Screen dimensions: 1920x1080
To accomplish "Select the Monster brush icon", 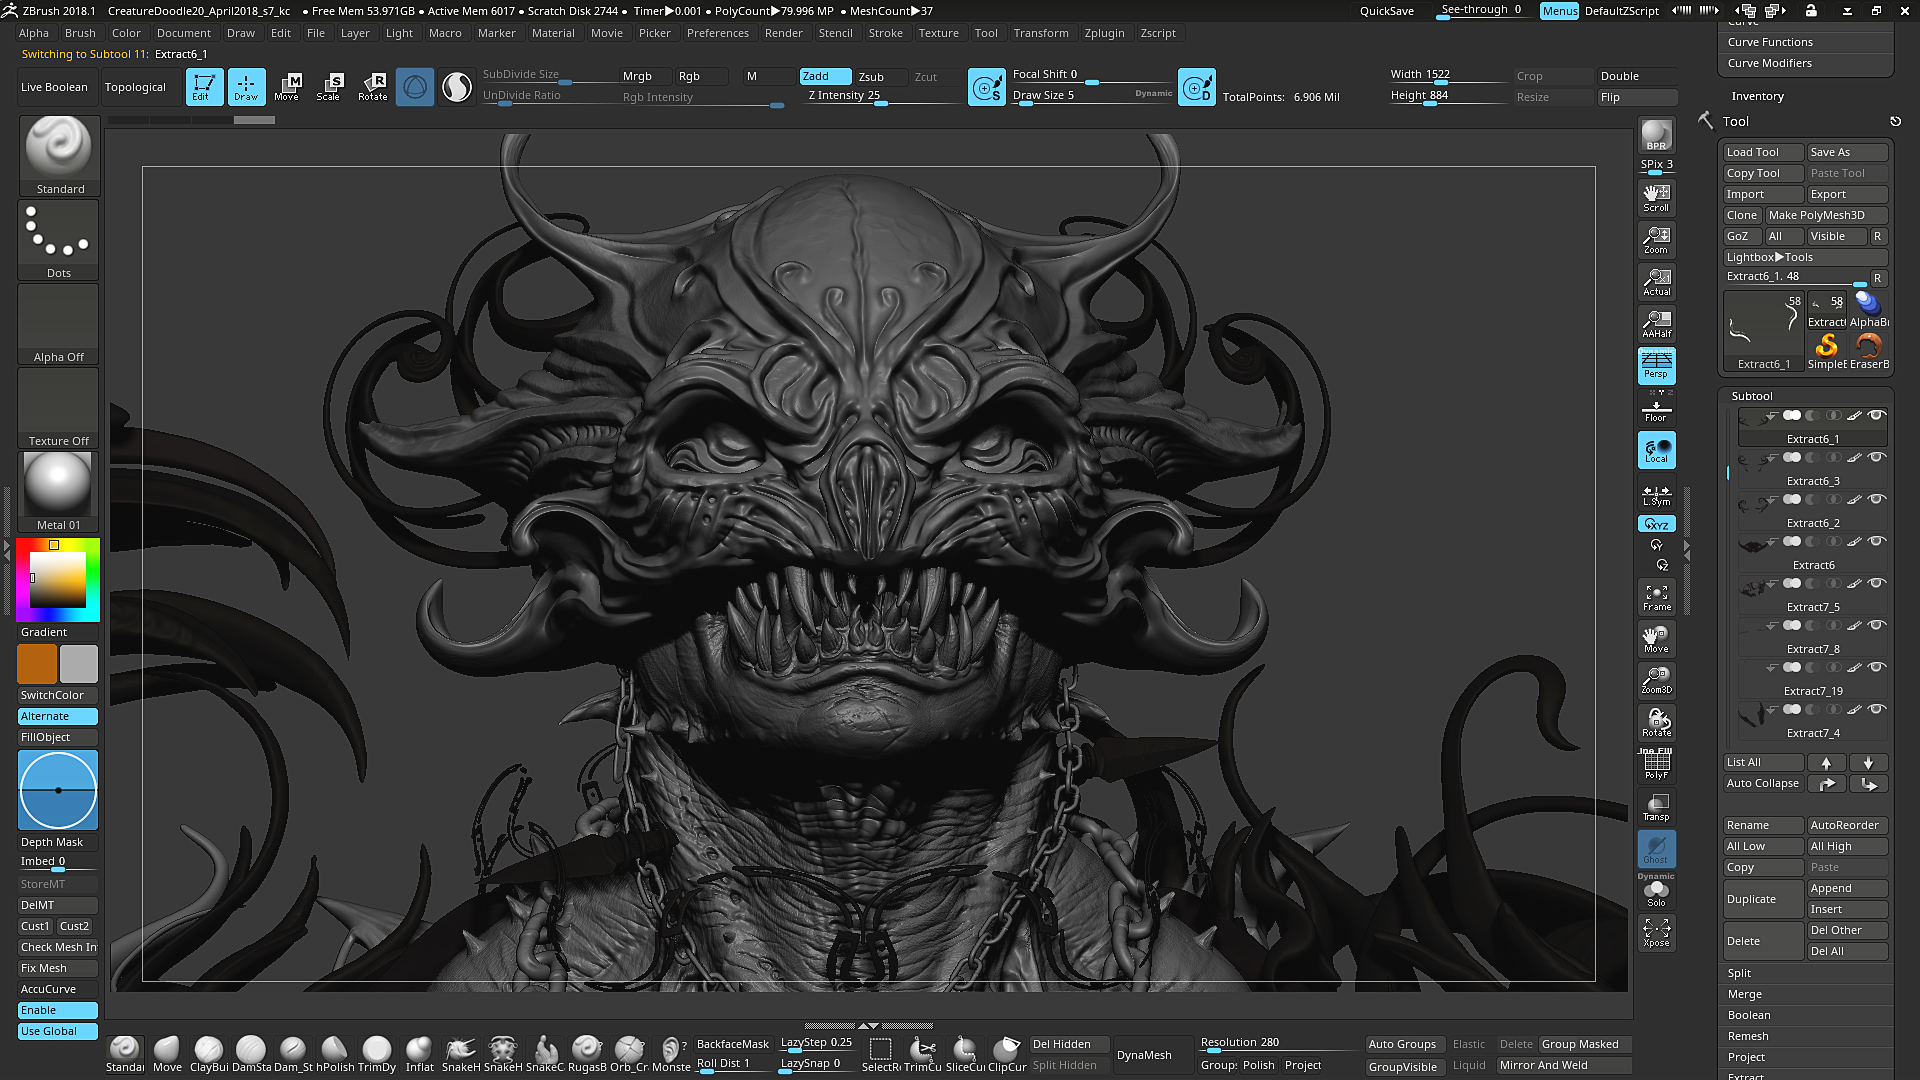I will tap(671, 1054).
